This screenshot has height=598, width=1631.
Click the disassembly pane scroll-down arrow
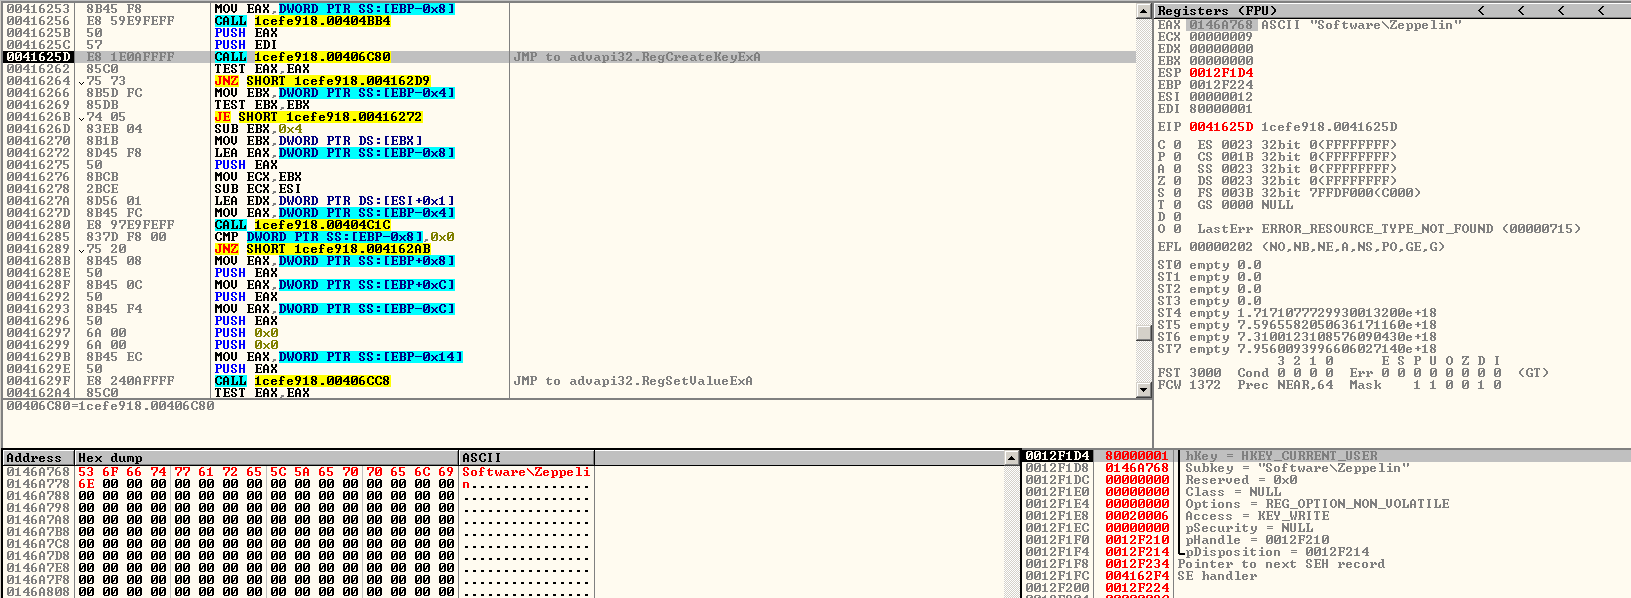point(1144,390)
